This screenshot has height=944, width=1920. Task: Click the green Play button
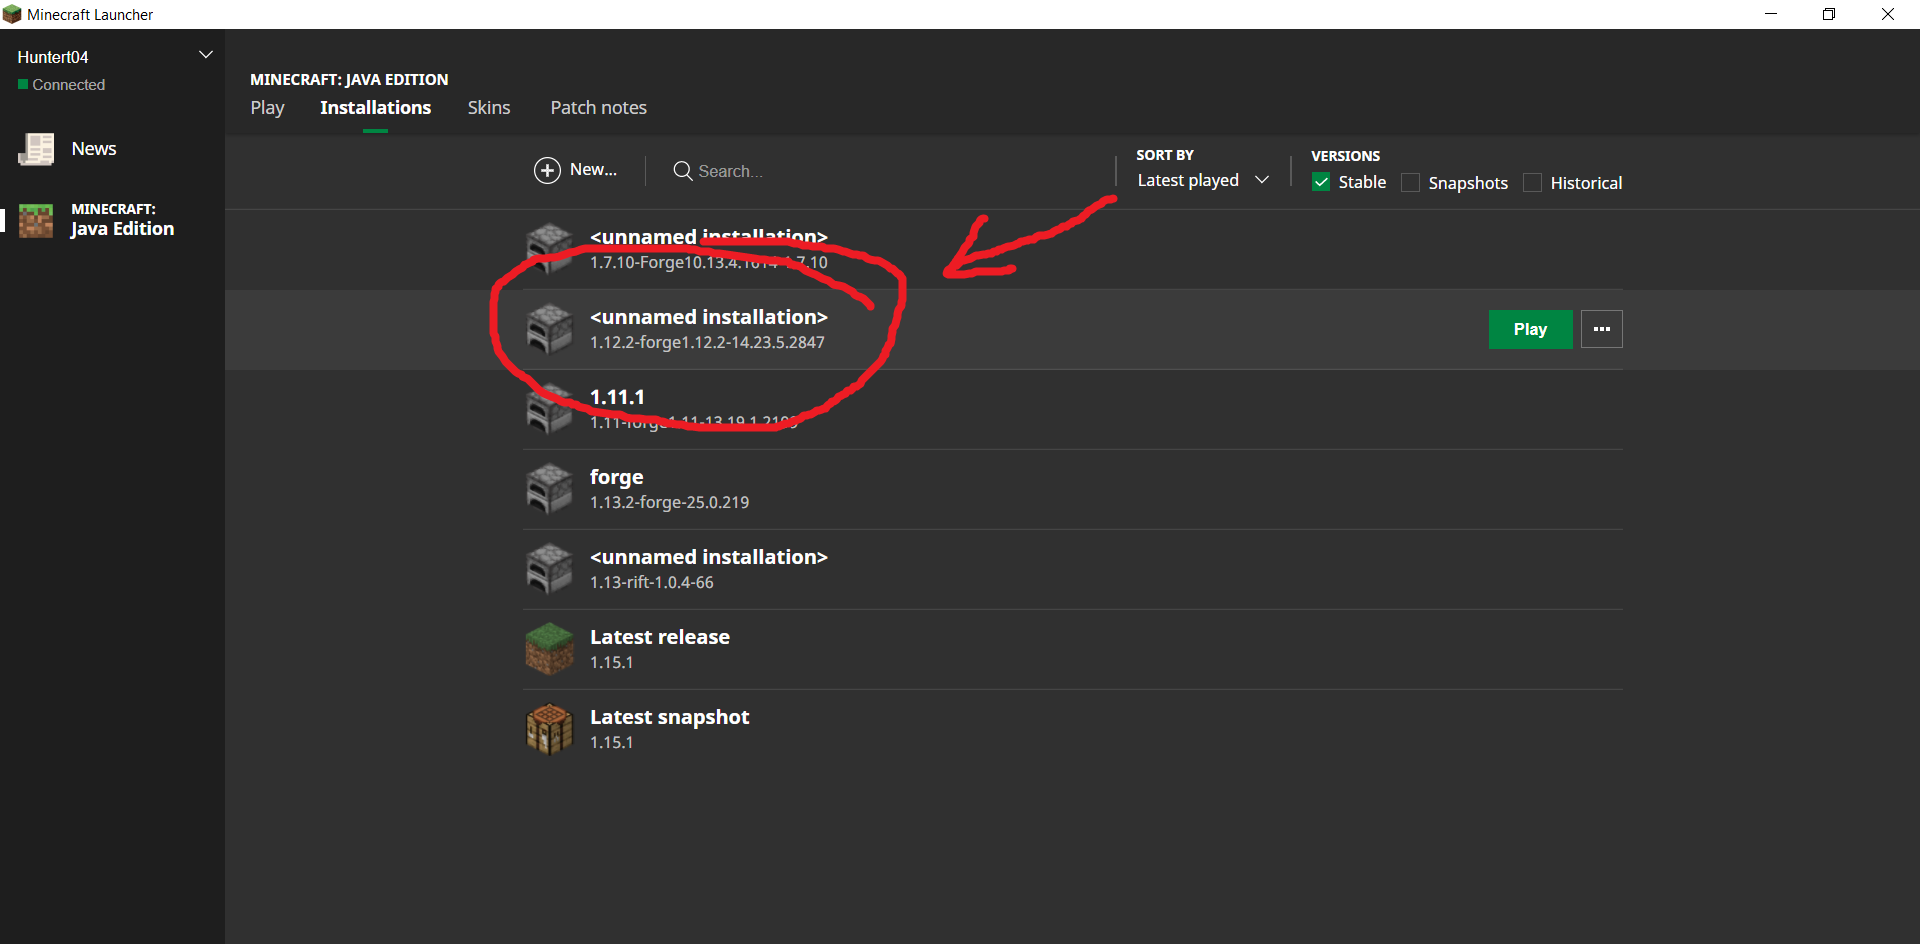(x=1530, y=329)
